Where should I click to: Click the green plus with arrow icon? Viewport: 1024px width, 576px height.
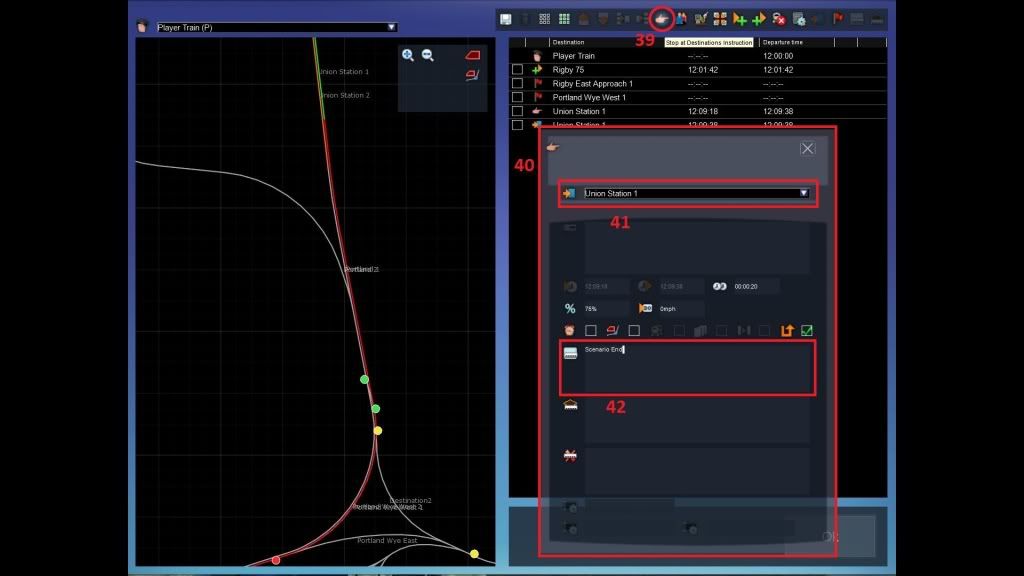coord(759,19)
